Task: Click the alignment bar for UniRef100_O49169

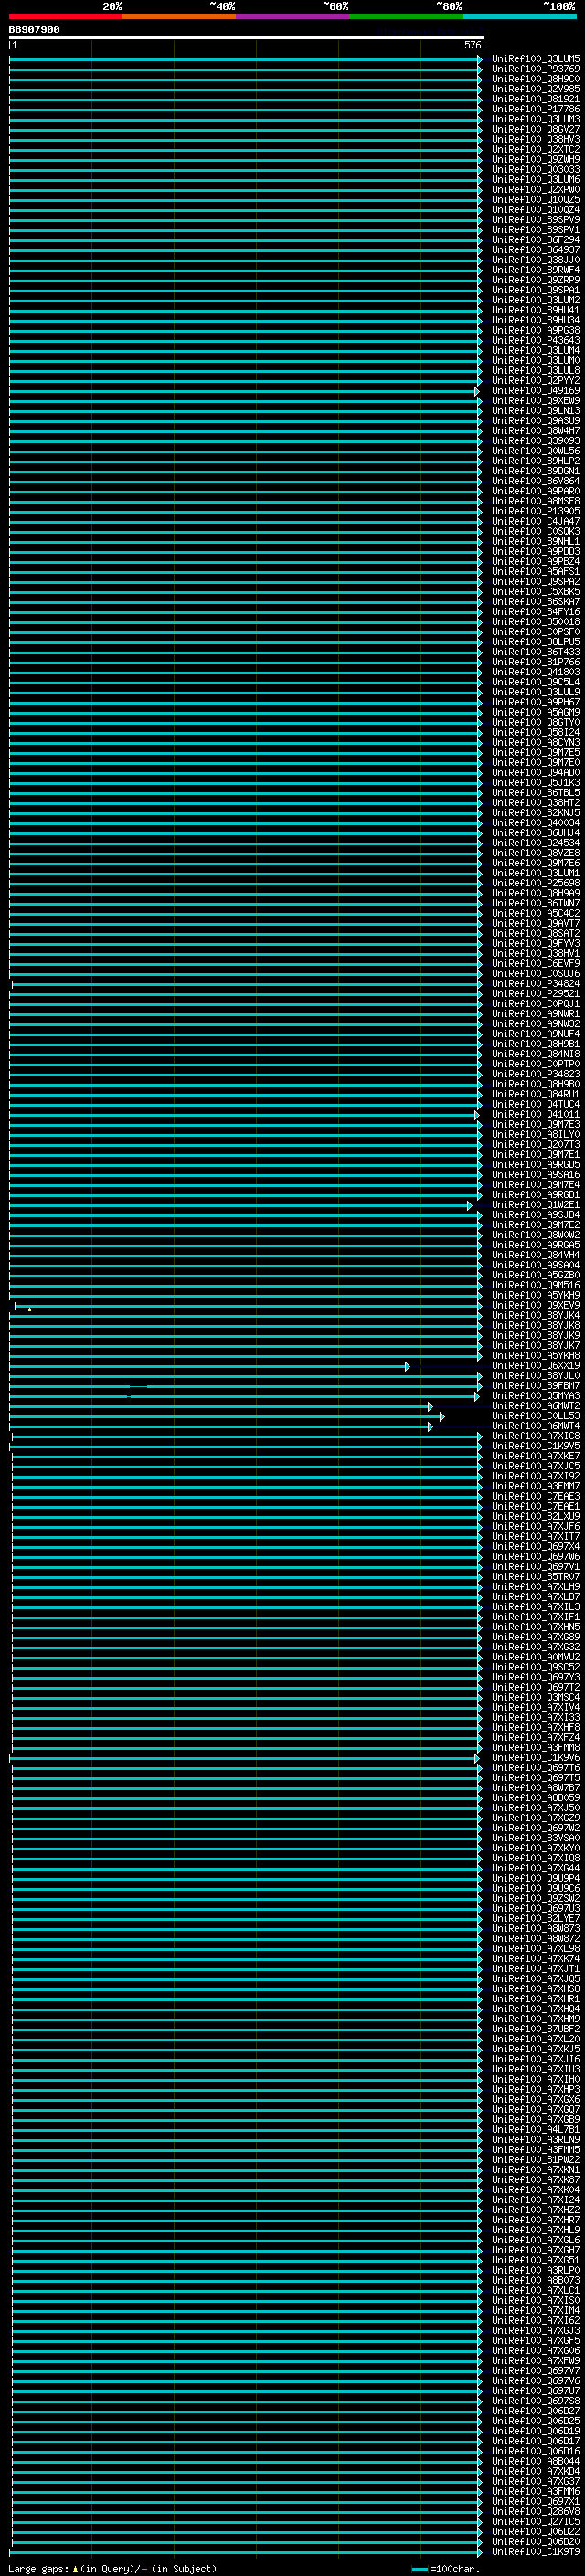Action: pyautogui.click(x=244, y=392)
